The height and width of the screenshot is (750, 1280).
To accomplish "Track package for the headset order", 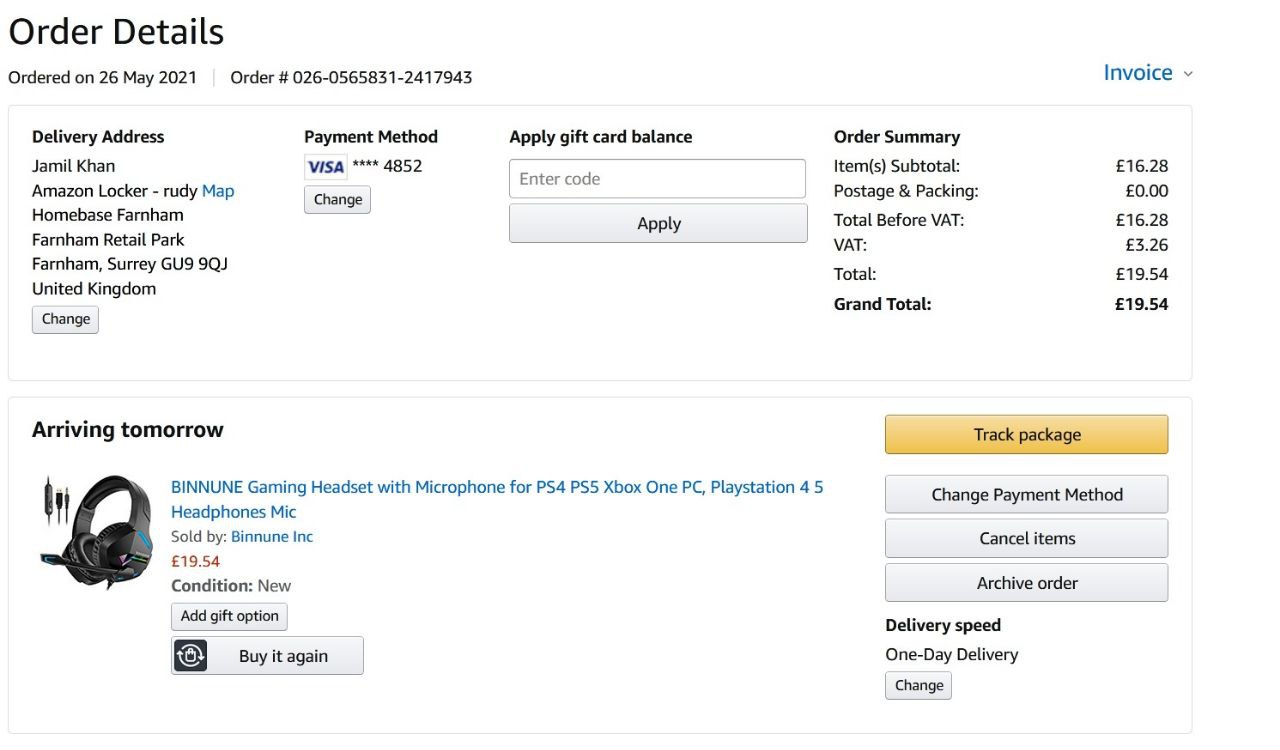I will click(x=1027, y=435).
